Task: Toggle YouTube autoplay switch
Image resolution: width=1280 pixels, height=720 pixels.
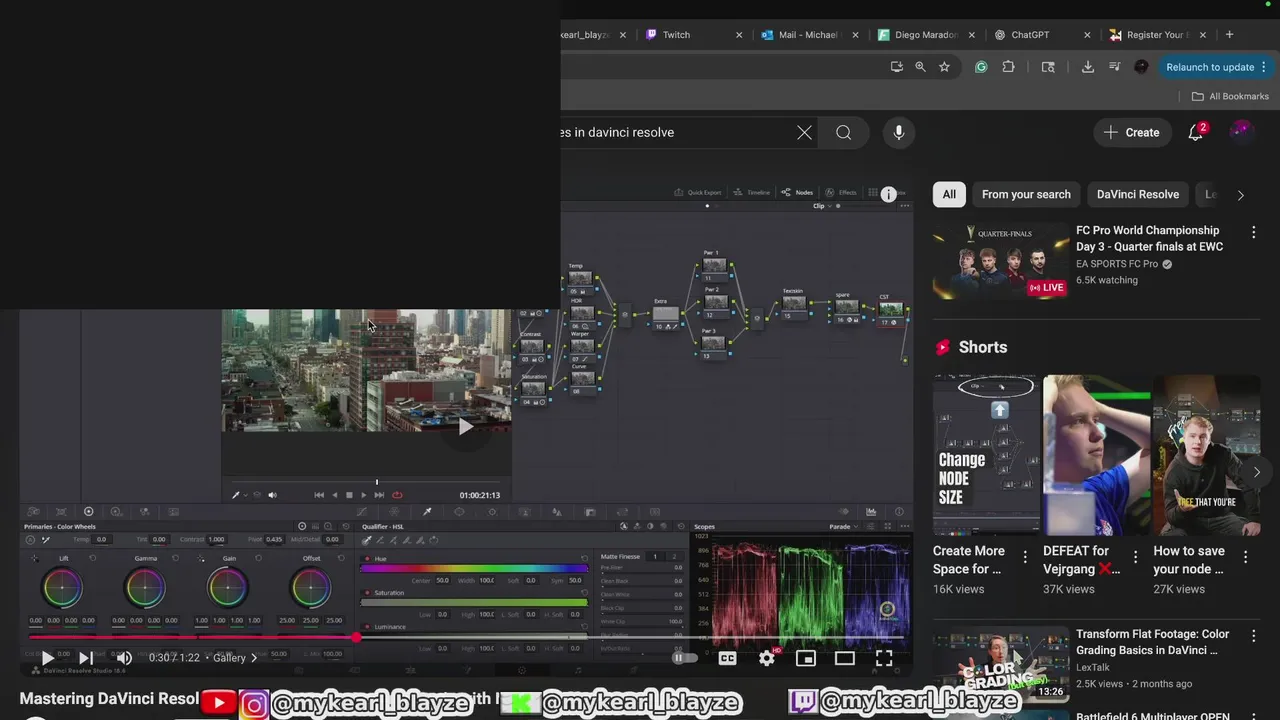Action: click(x=684, y=658)
